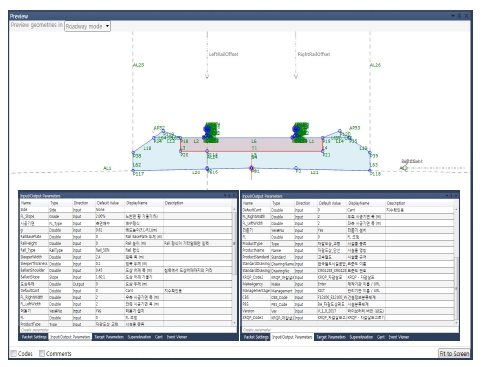The width and height of the screenshot is (482, 367).
Task: Close the right Input/Output Parameters panel
Action: (456, 196)
